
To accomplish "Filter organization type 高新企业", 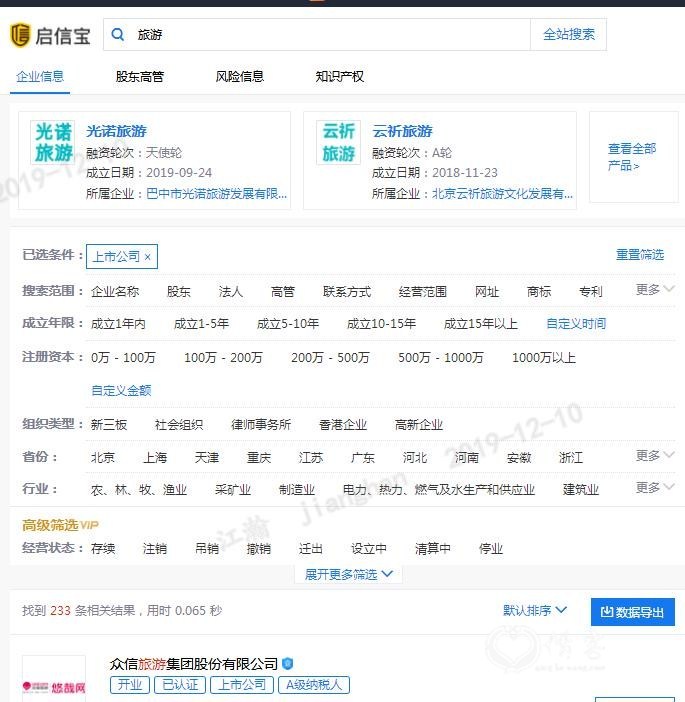I will [419, 424].
